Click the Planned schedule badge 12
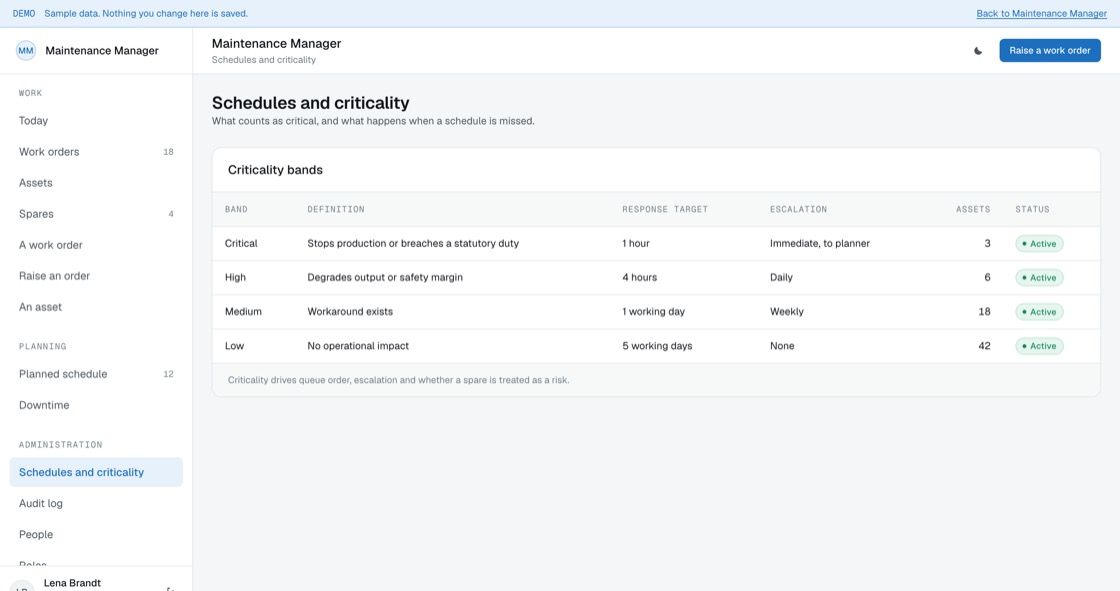The height and width of the screenshot is (591, 1120). (x=169, y=374)
